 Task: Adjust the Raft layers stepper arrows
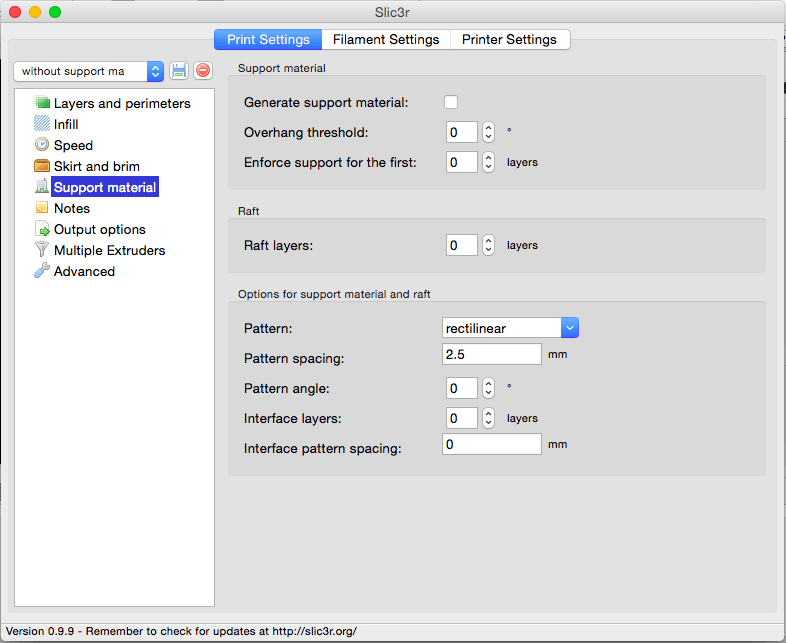click(488, 245)
